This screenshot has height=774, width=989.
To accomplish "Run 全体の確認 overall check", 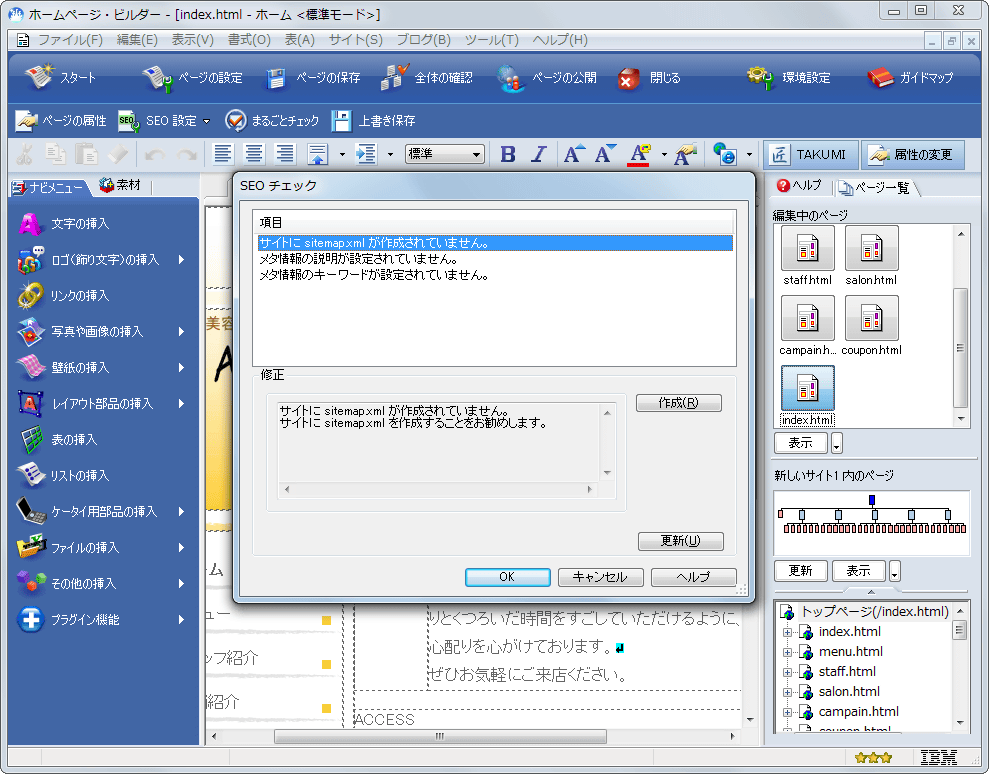I will [395, 77].
